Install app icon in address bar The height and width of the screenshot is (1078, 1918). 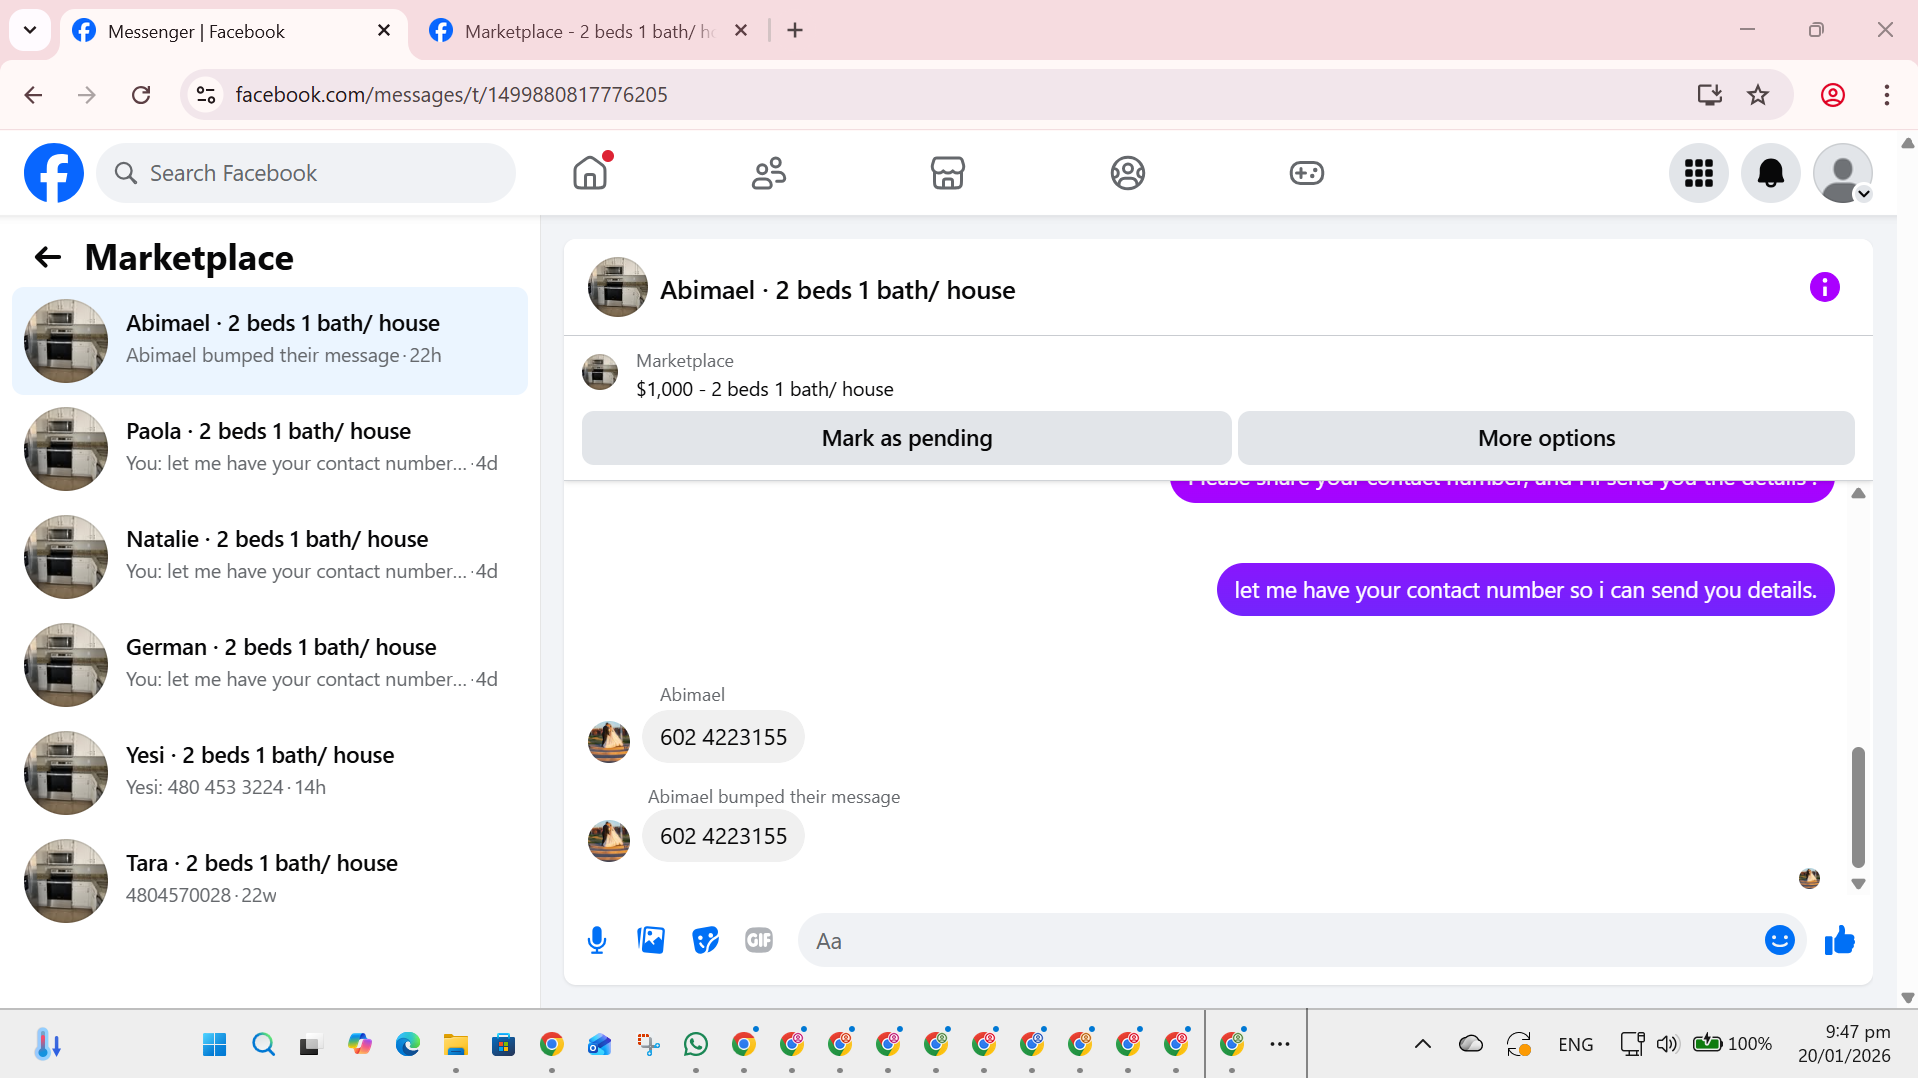pos(1710,95)
